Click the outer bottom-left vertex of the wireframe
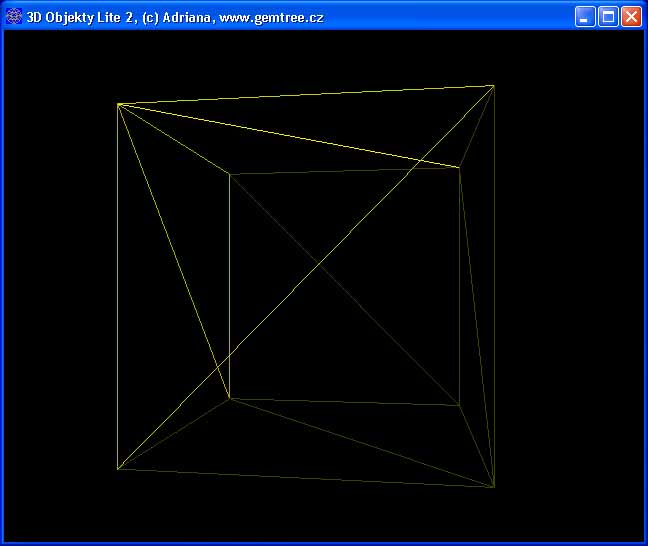The image size is (648, 546). pos(118,468)
